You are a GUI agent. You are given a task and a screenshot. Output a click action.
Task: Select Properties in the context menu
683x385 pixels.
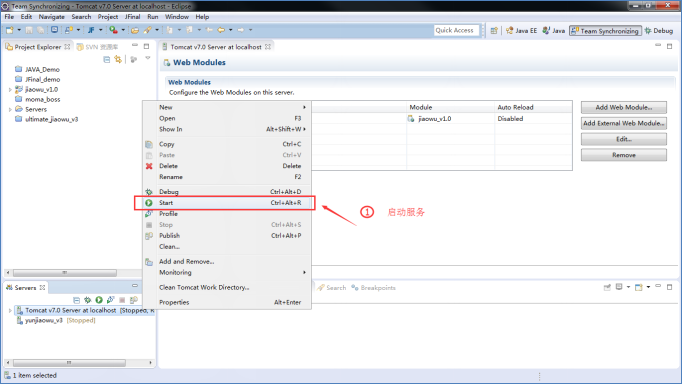[227, 302]
